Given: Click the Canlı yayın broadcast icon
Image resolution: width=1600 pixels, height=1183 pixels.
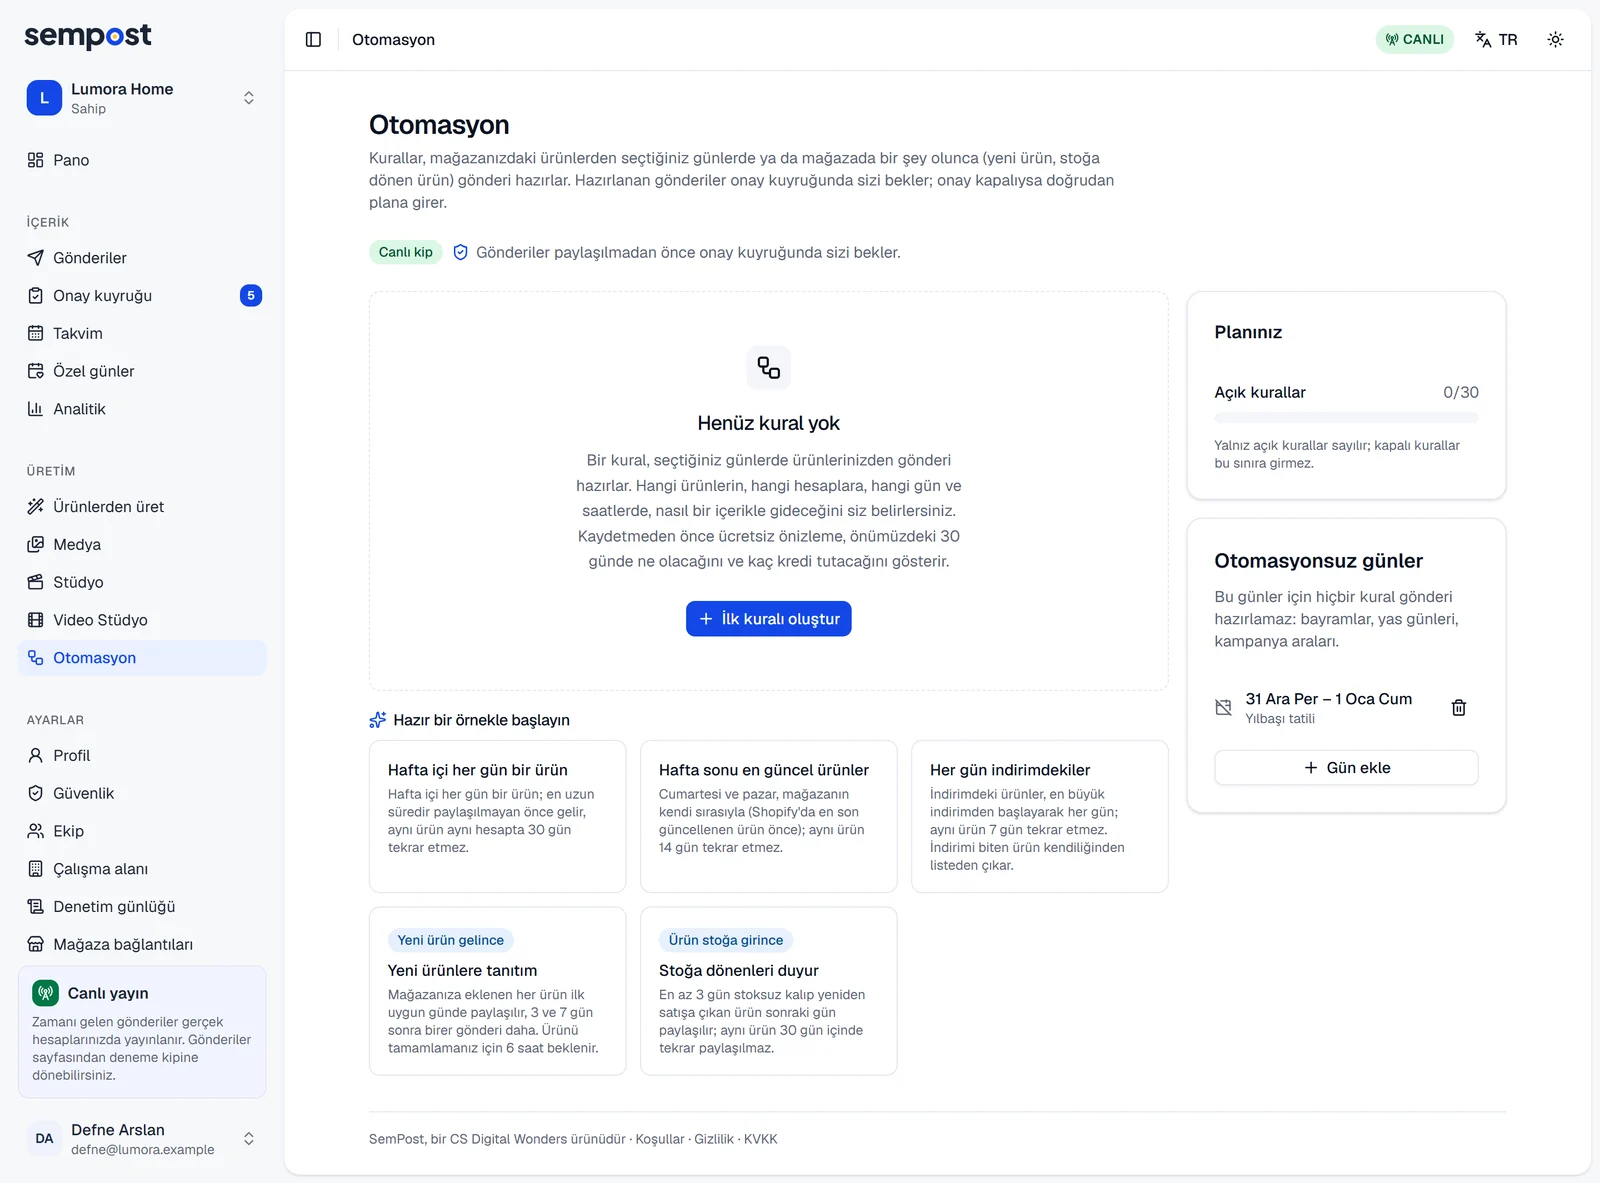Looking at the screenshot, I should tap(45, 993).
